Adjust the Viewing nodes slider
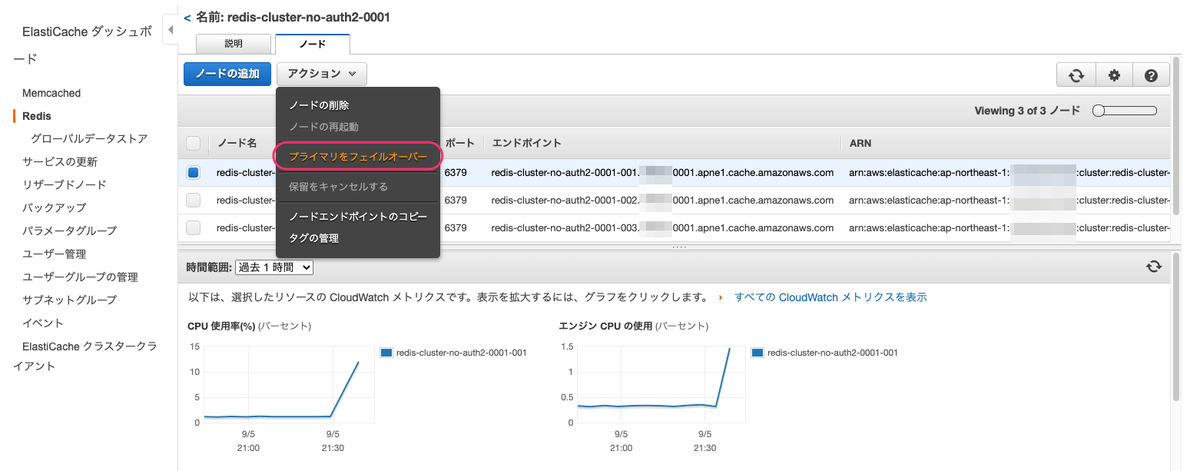Screen dimensions: 1200x471 pyautogui.click(x=1125, y=111)
